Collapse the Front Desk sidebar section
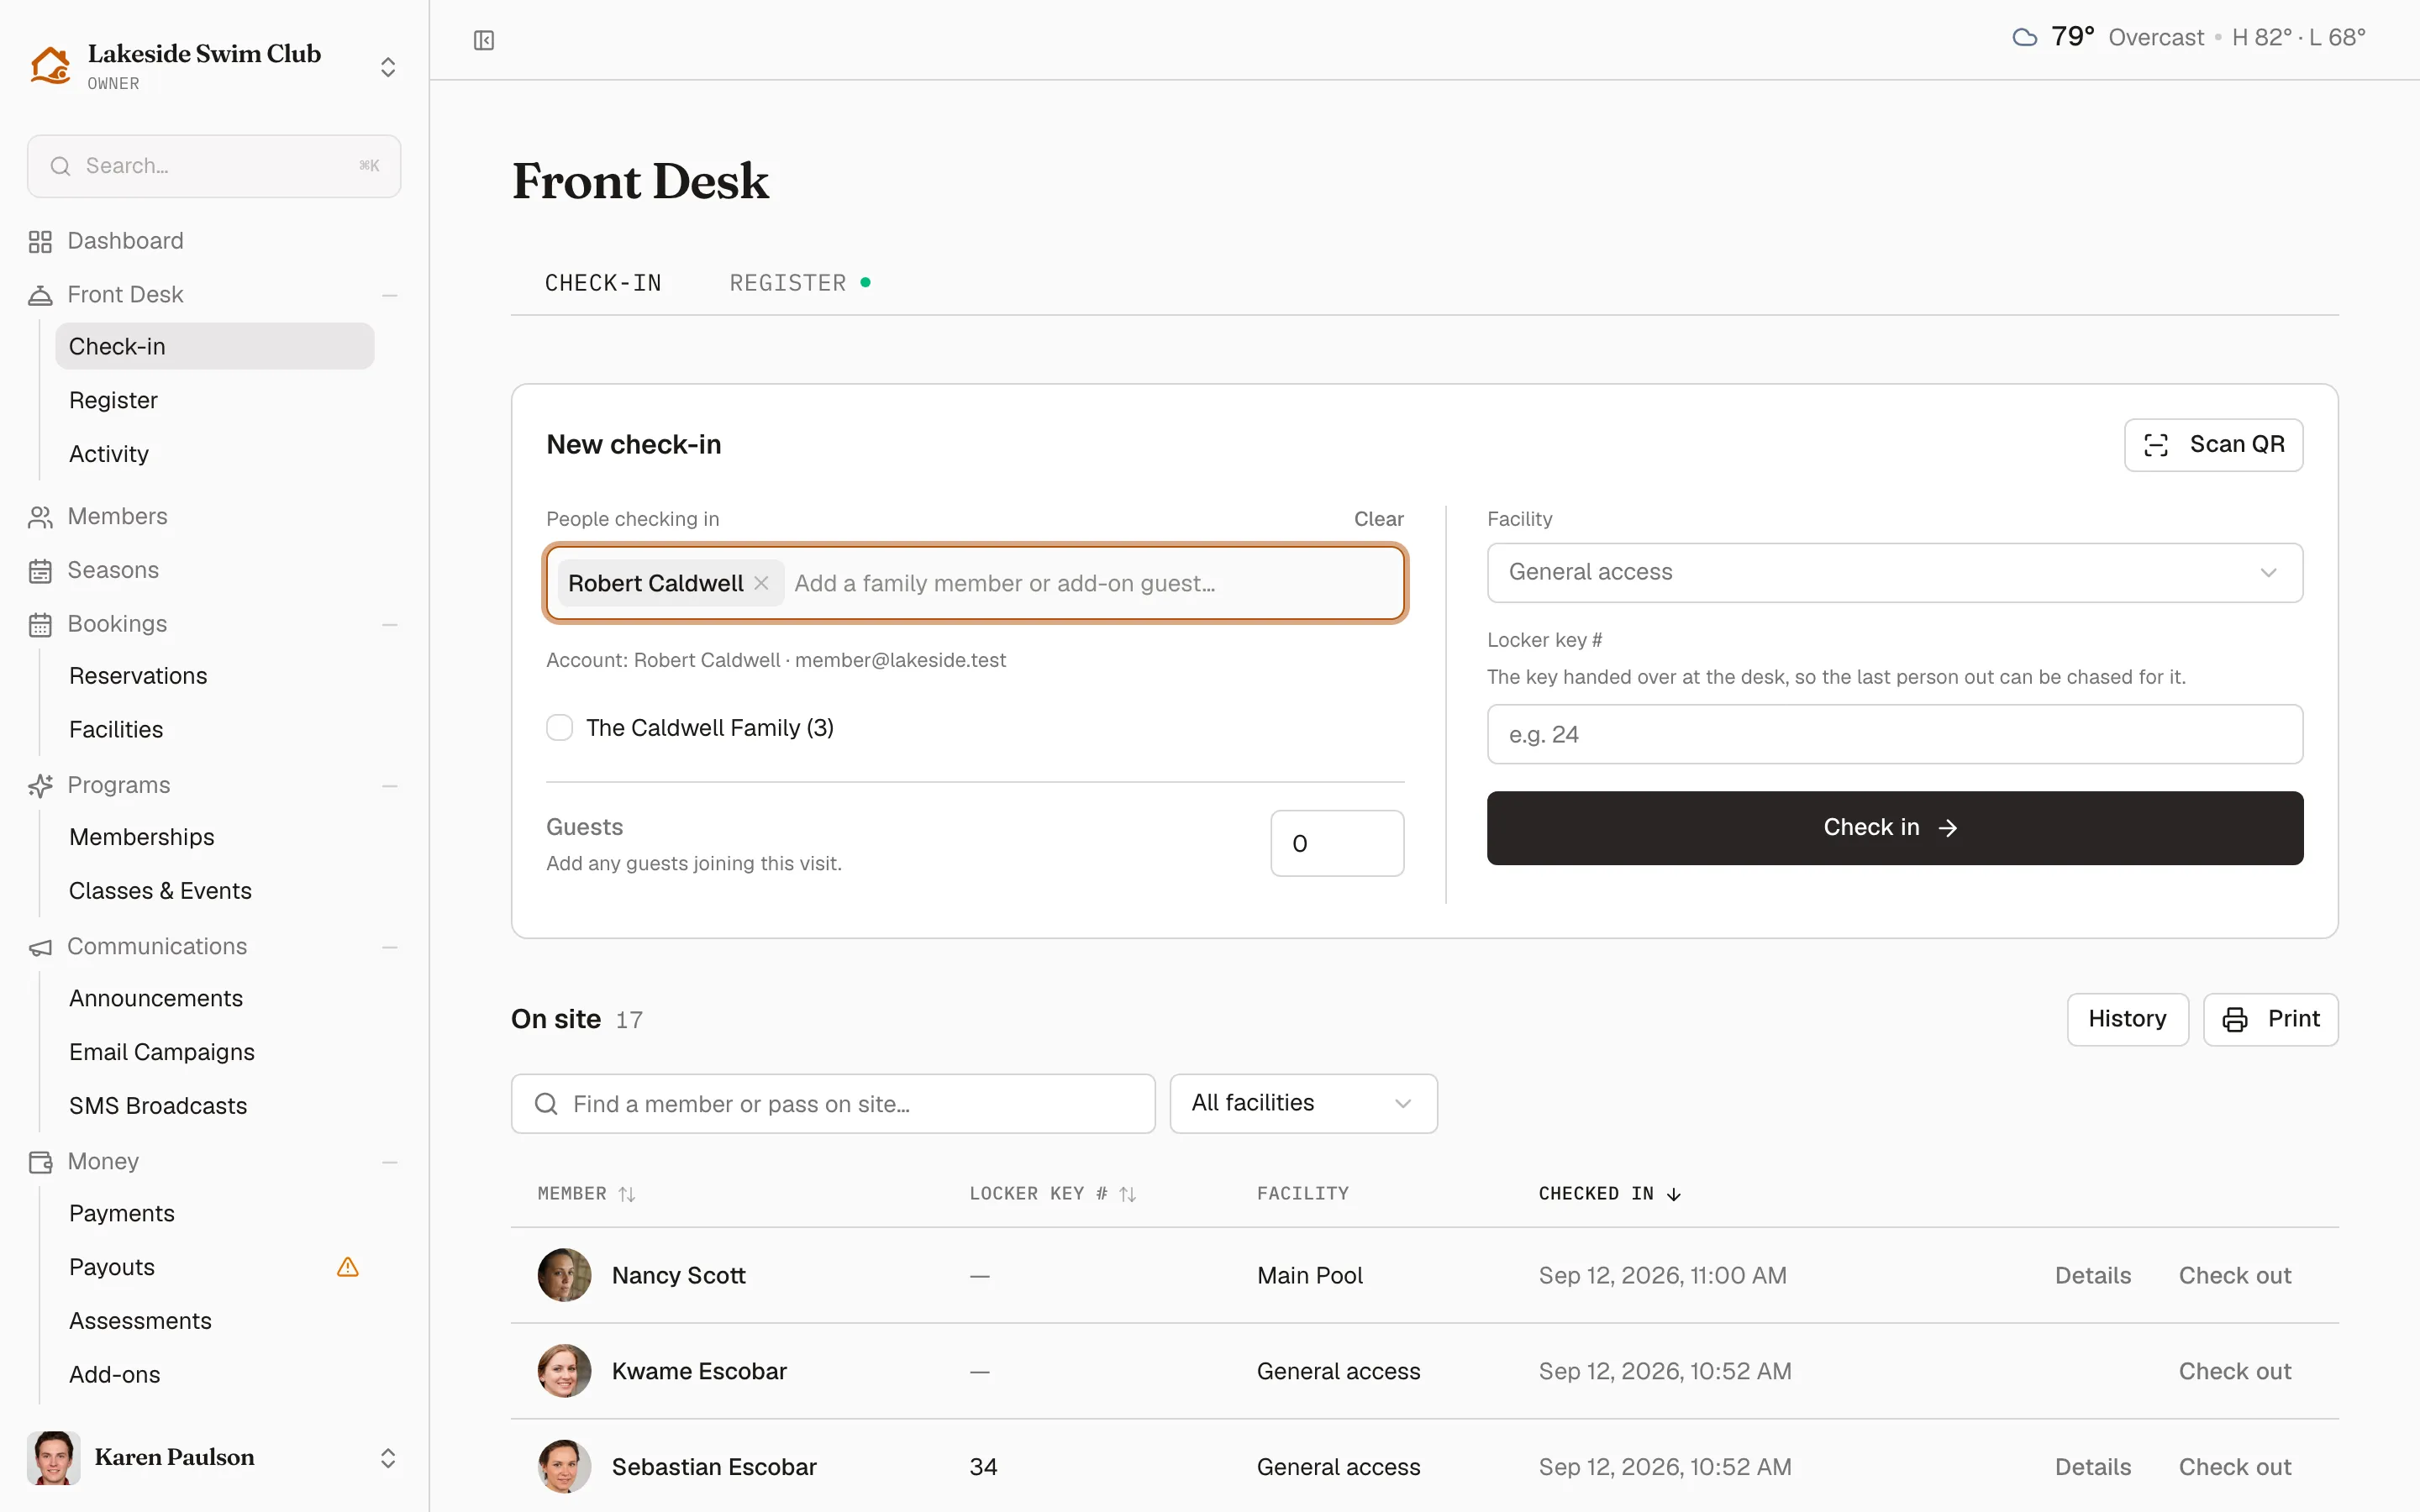 pos(390,296)
